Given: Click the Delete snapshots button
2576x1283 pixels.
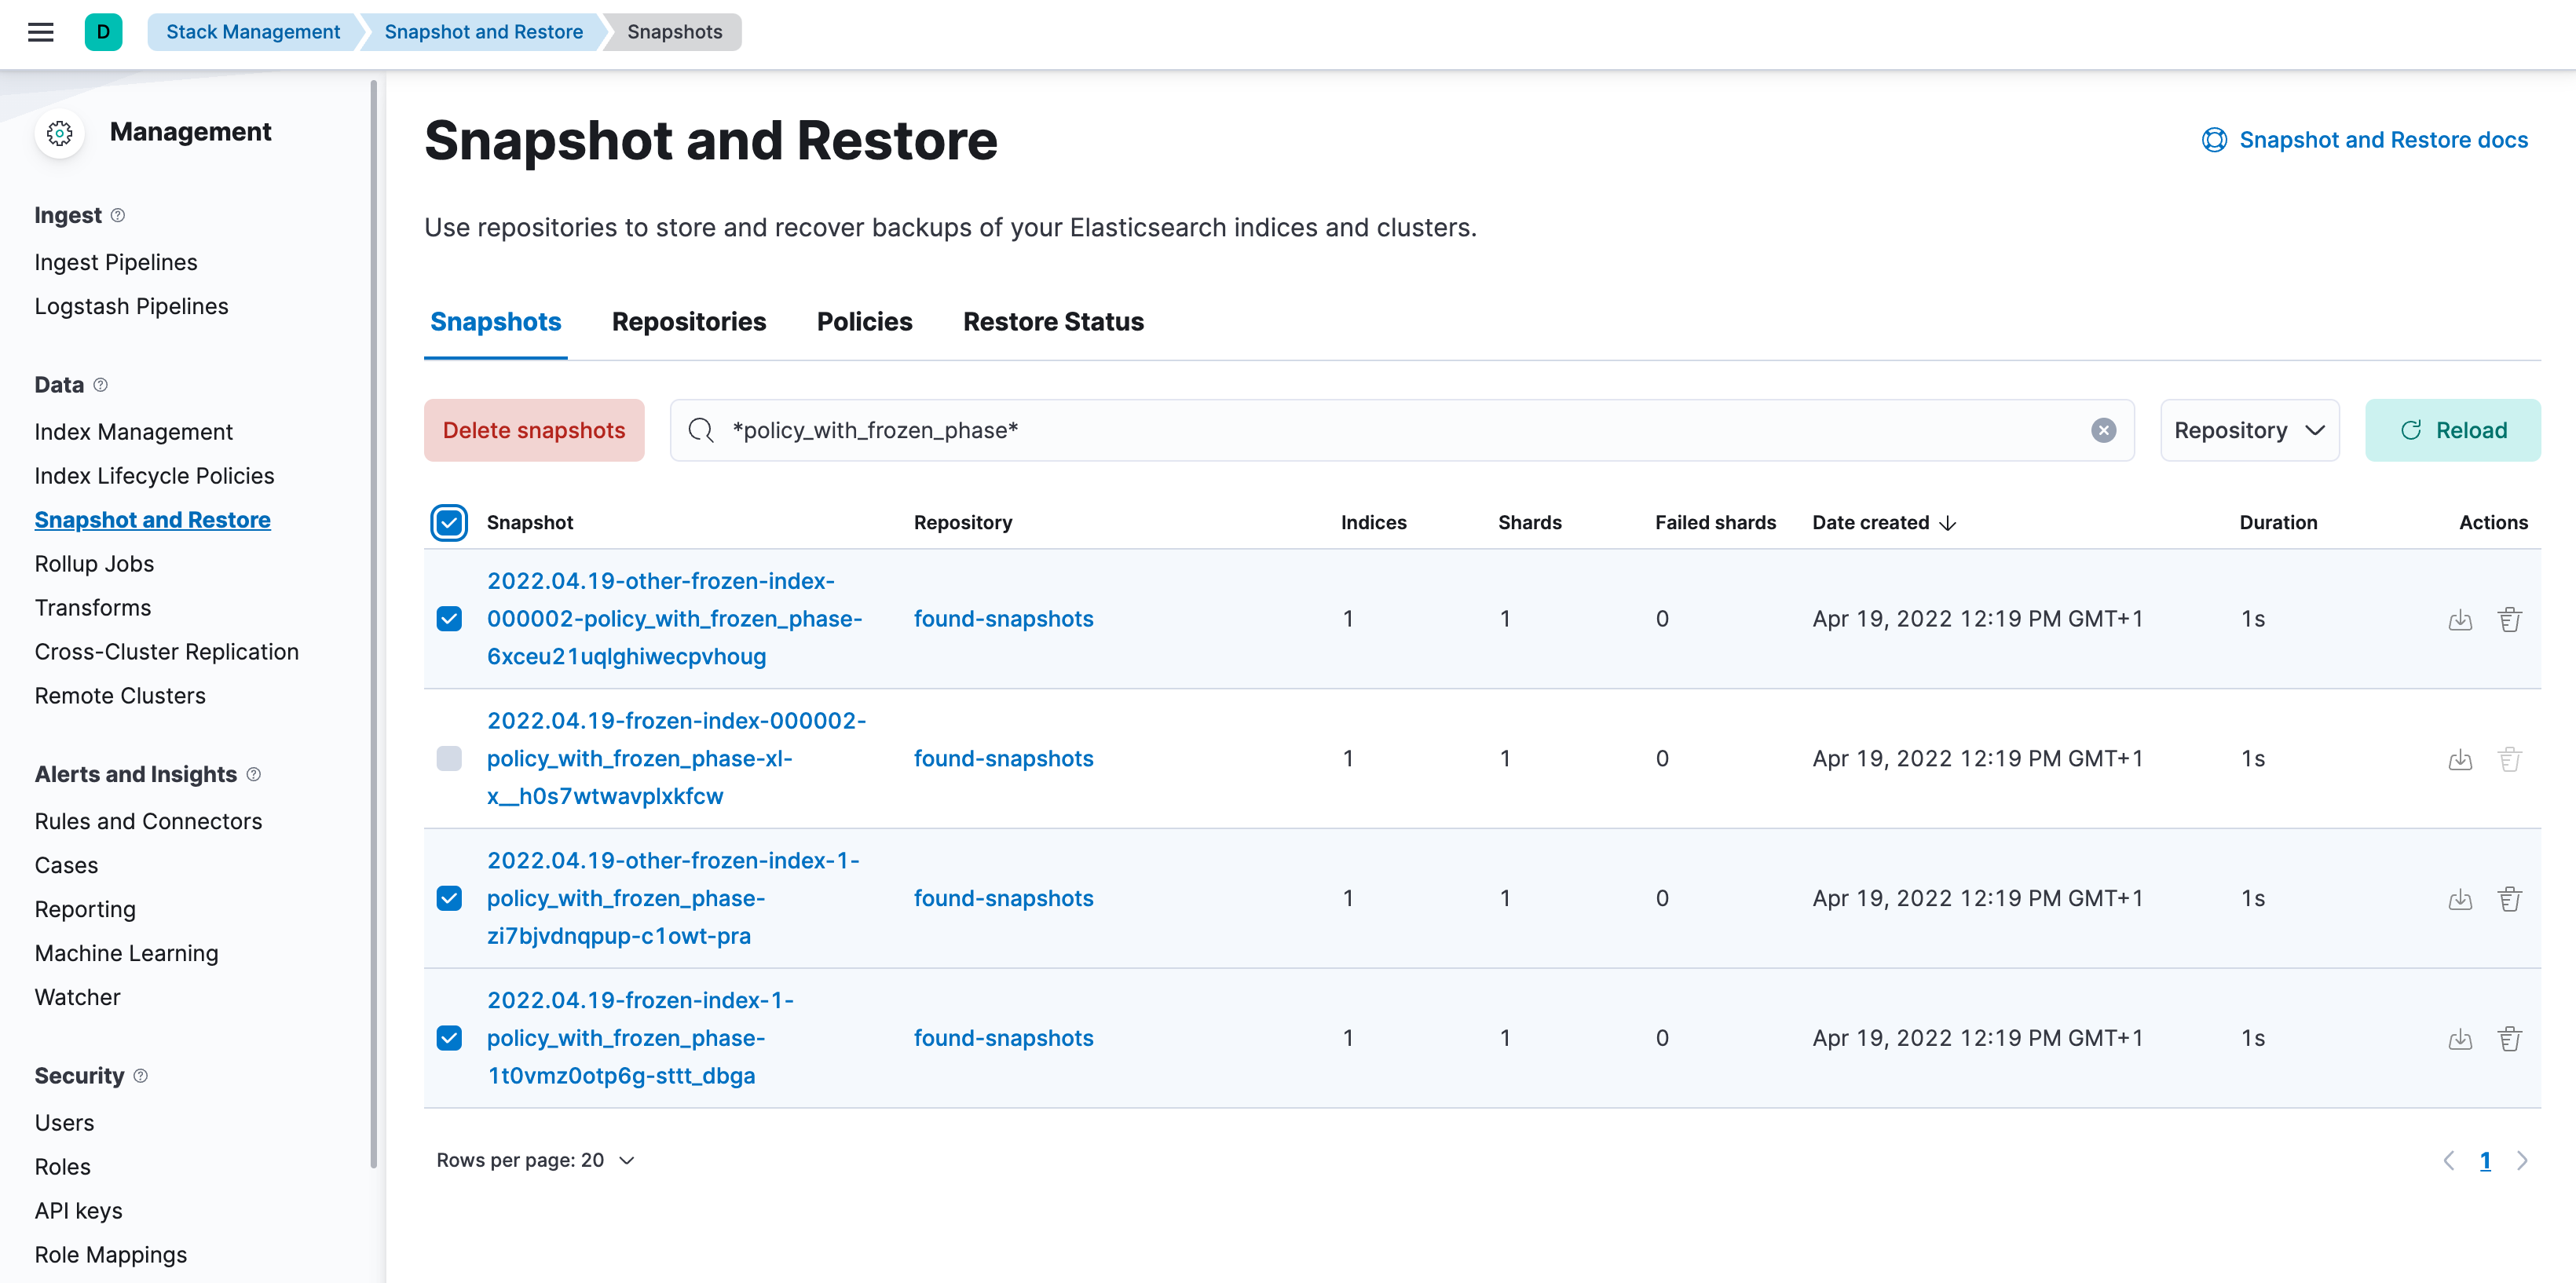Looking at the screenshot, I should pos(534,429).
